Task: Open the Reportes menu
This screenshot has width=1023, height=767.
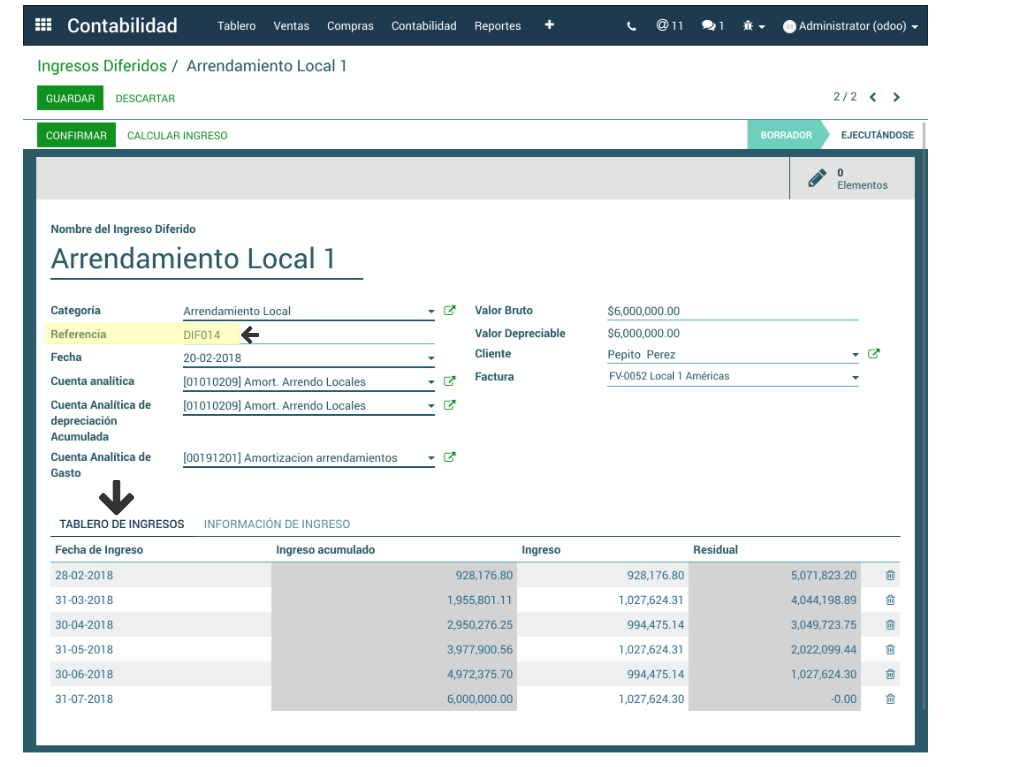Action: [497, 26]
